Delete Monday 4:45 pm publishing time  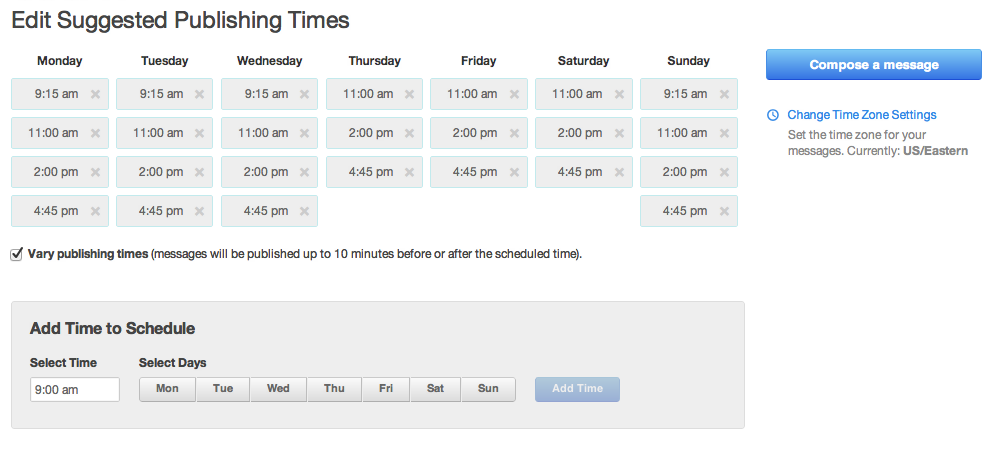[x=95, y=211]
